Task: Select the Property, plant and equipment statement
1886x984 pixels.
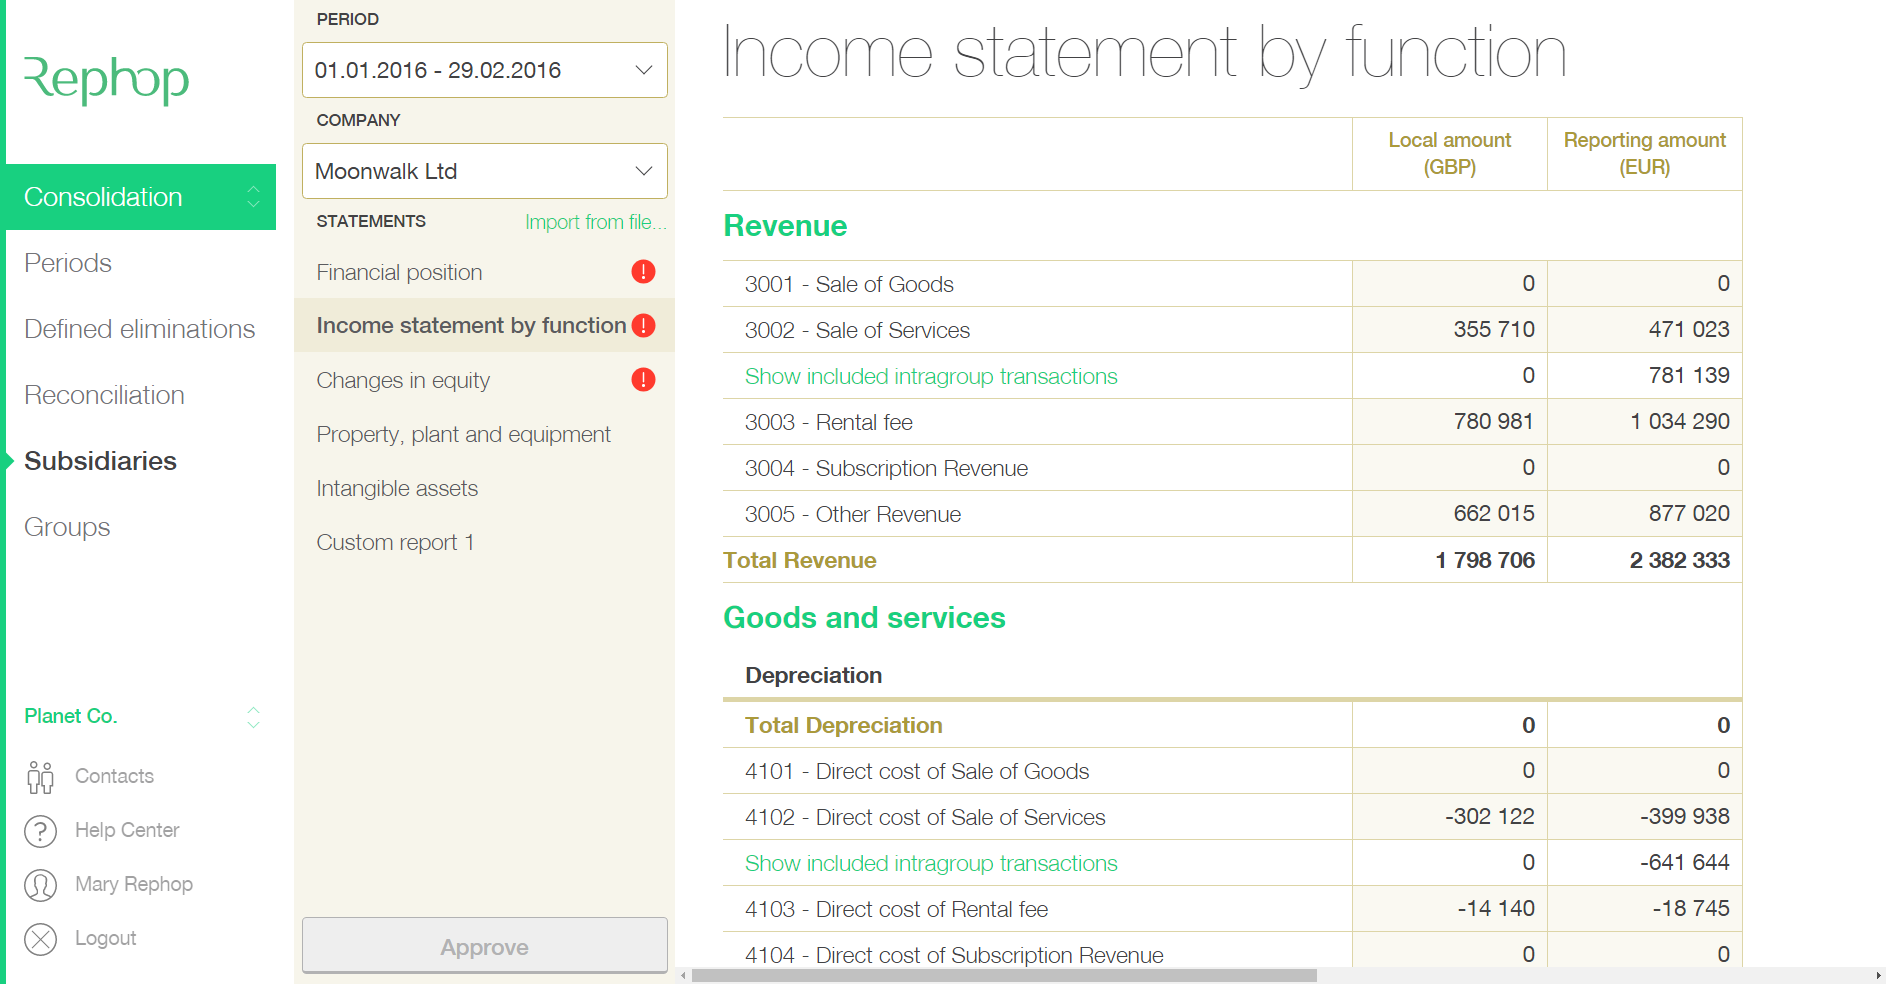Action: [463, 434]
